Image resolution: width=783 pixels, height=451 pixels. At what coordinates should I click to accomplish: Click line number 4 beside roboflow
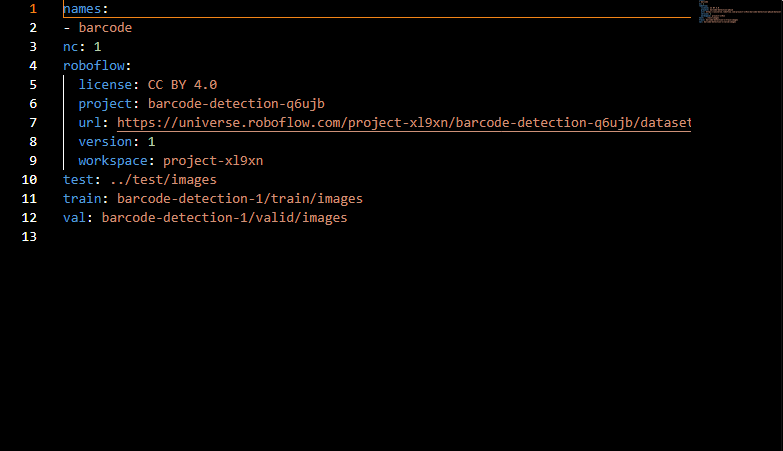pyautogui.click(x=33, y=66)
